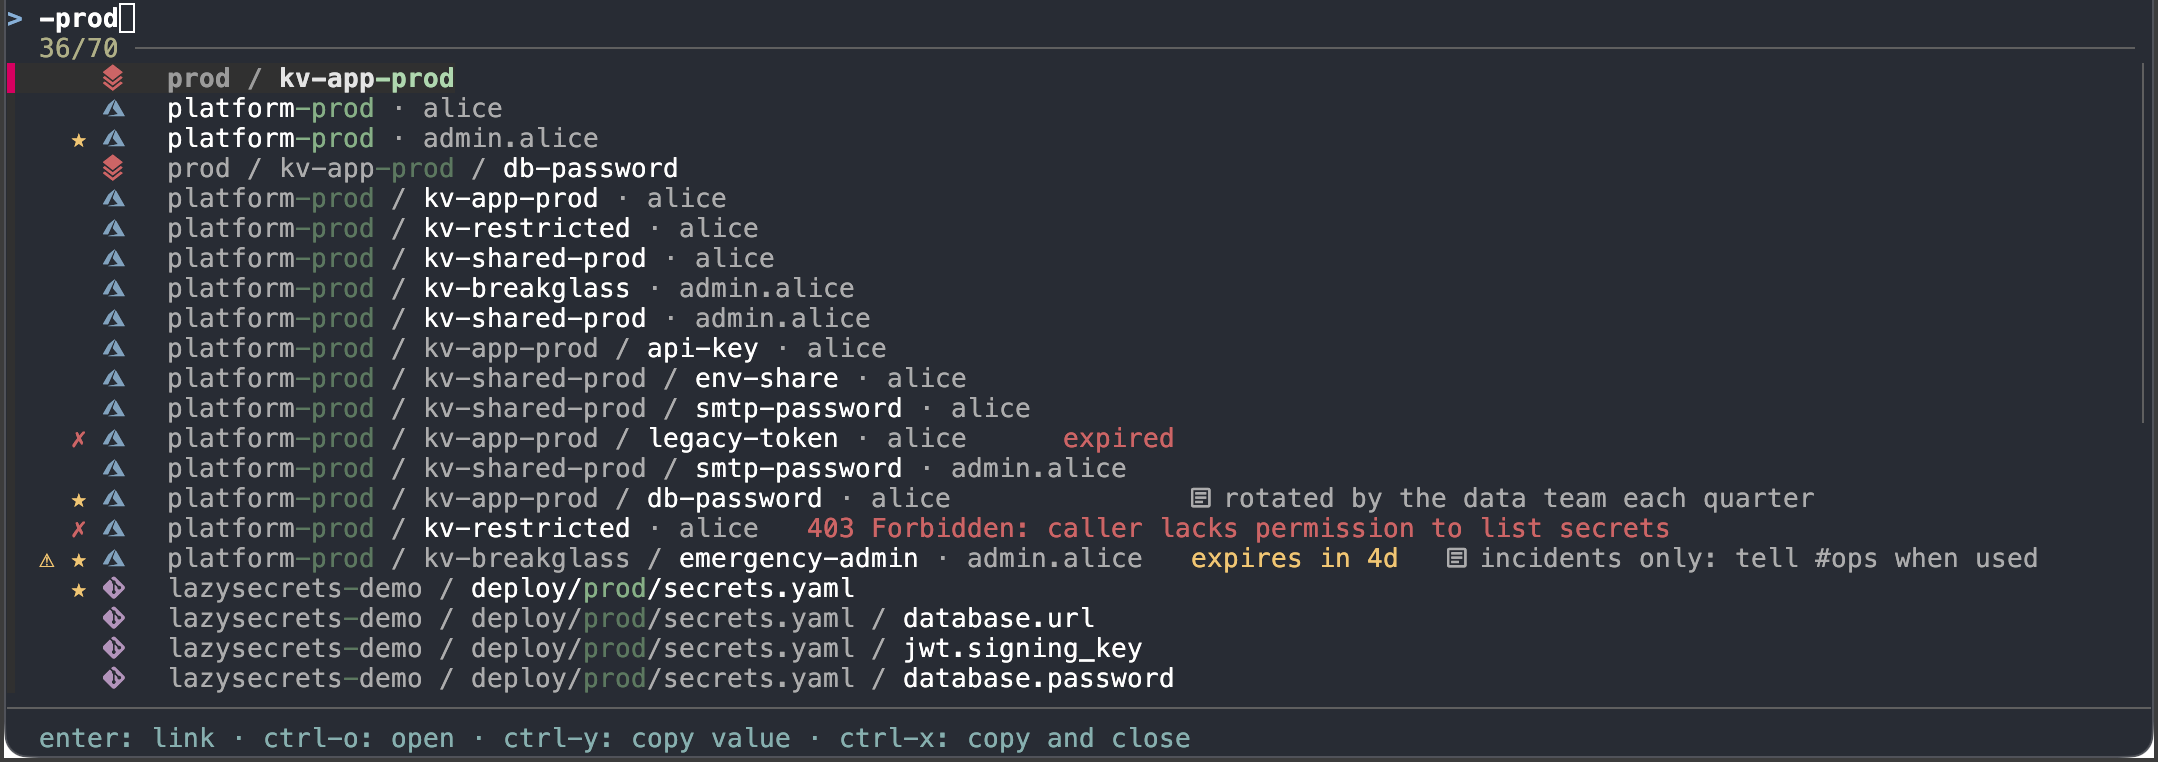
Task: Click the vertical scrollbar on the right edge
Action: (x=2143, y=243)
